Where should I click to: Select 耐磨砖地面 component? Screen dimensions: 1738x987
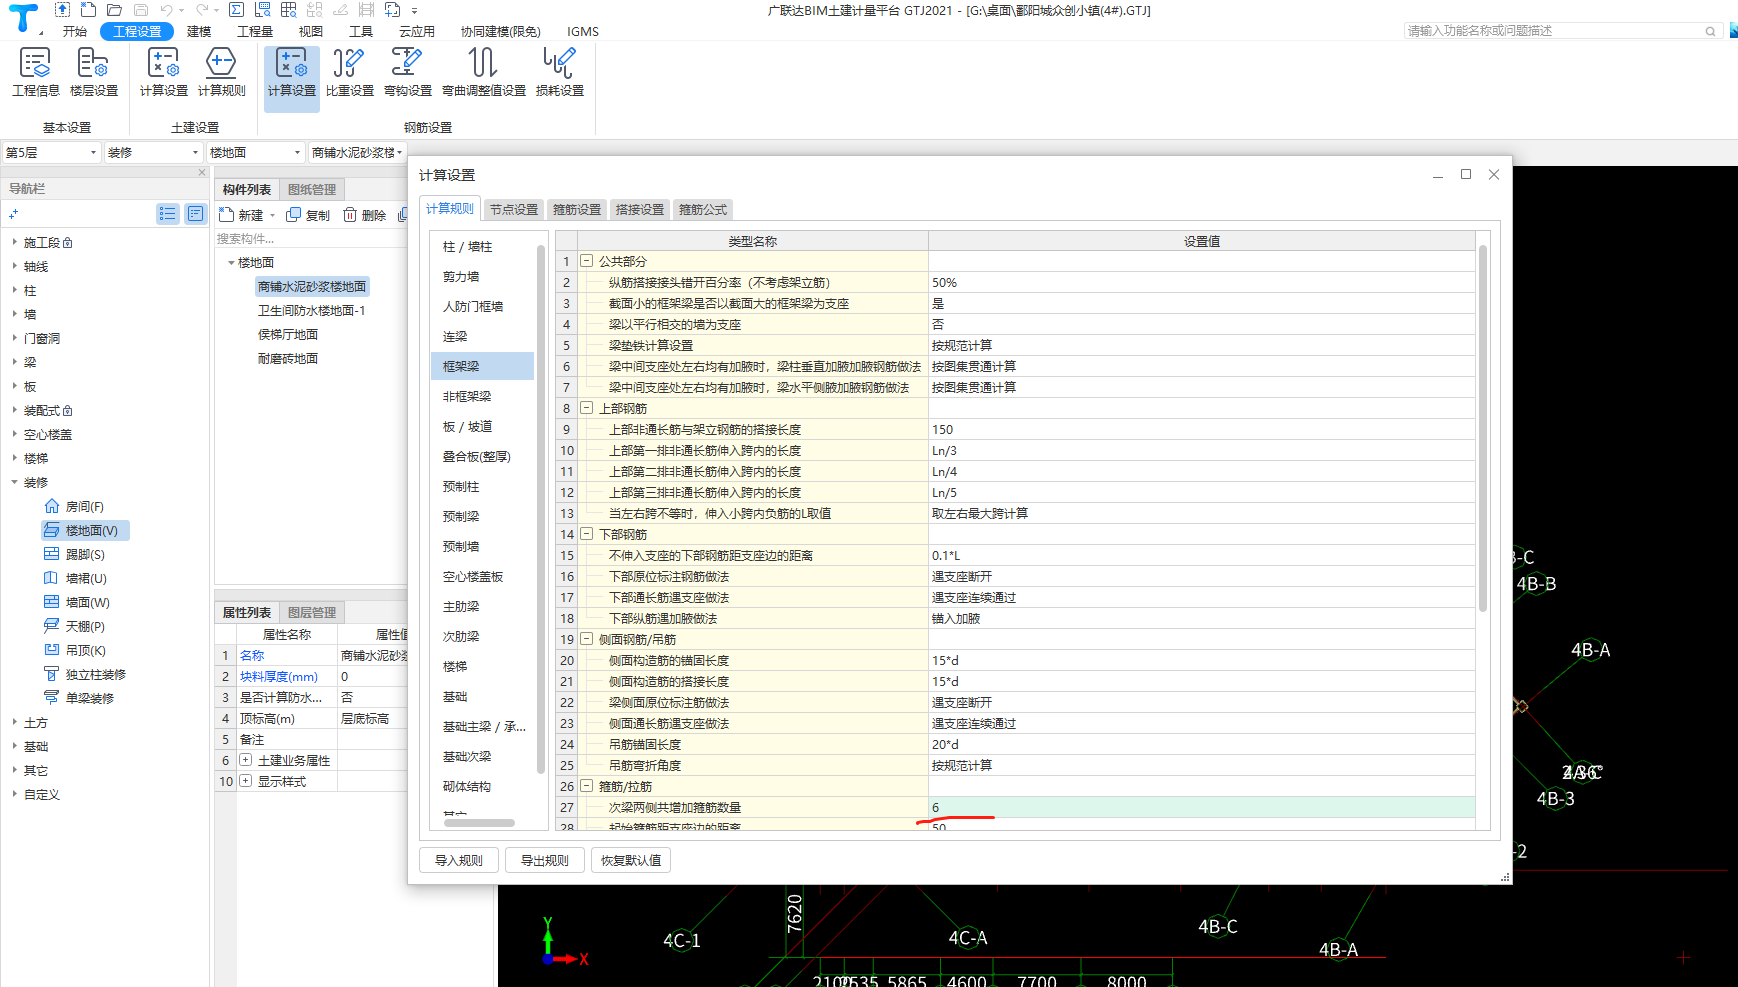tap(288, 359)
